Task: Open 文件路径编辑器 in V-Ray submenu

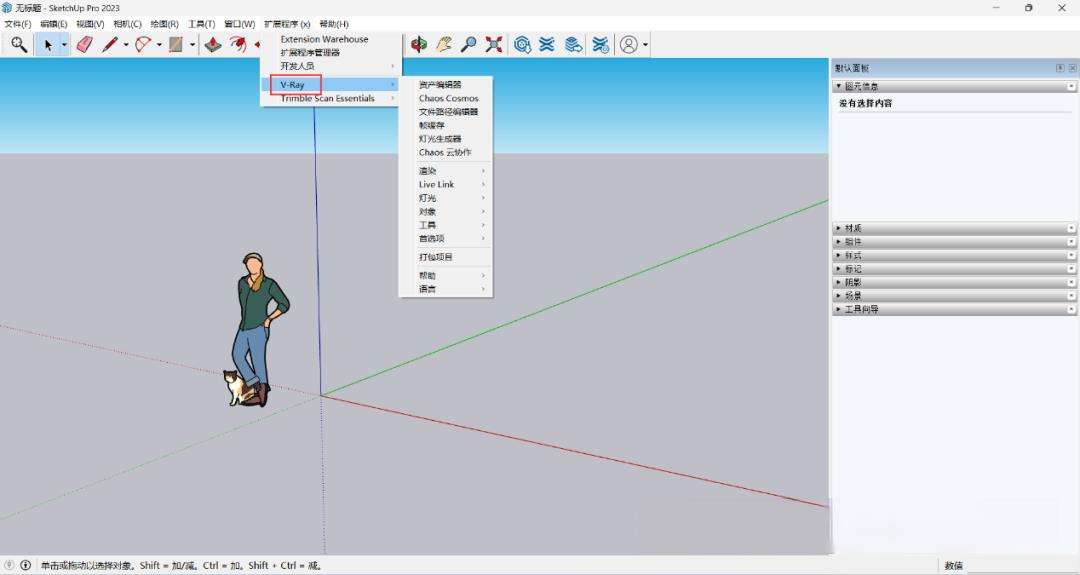Action: [x=446, y=112]
